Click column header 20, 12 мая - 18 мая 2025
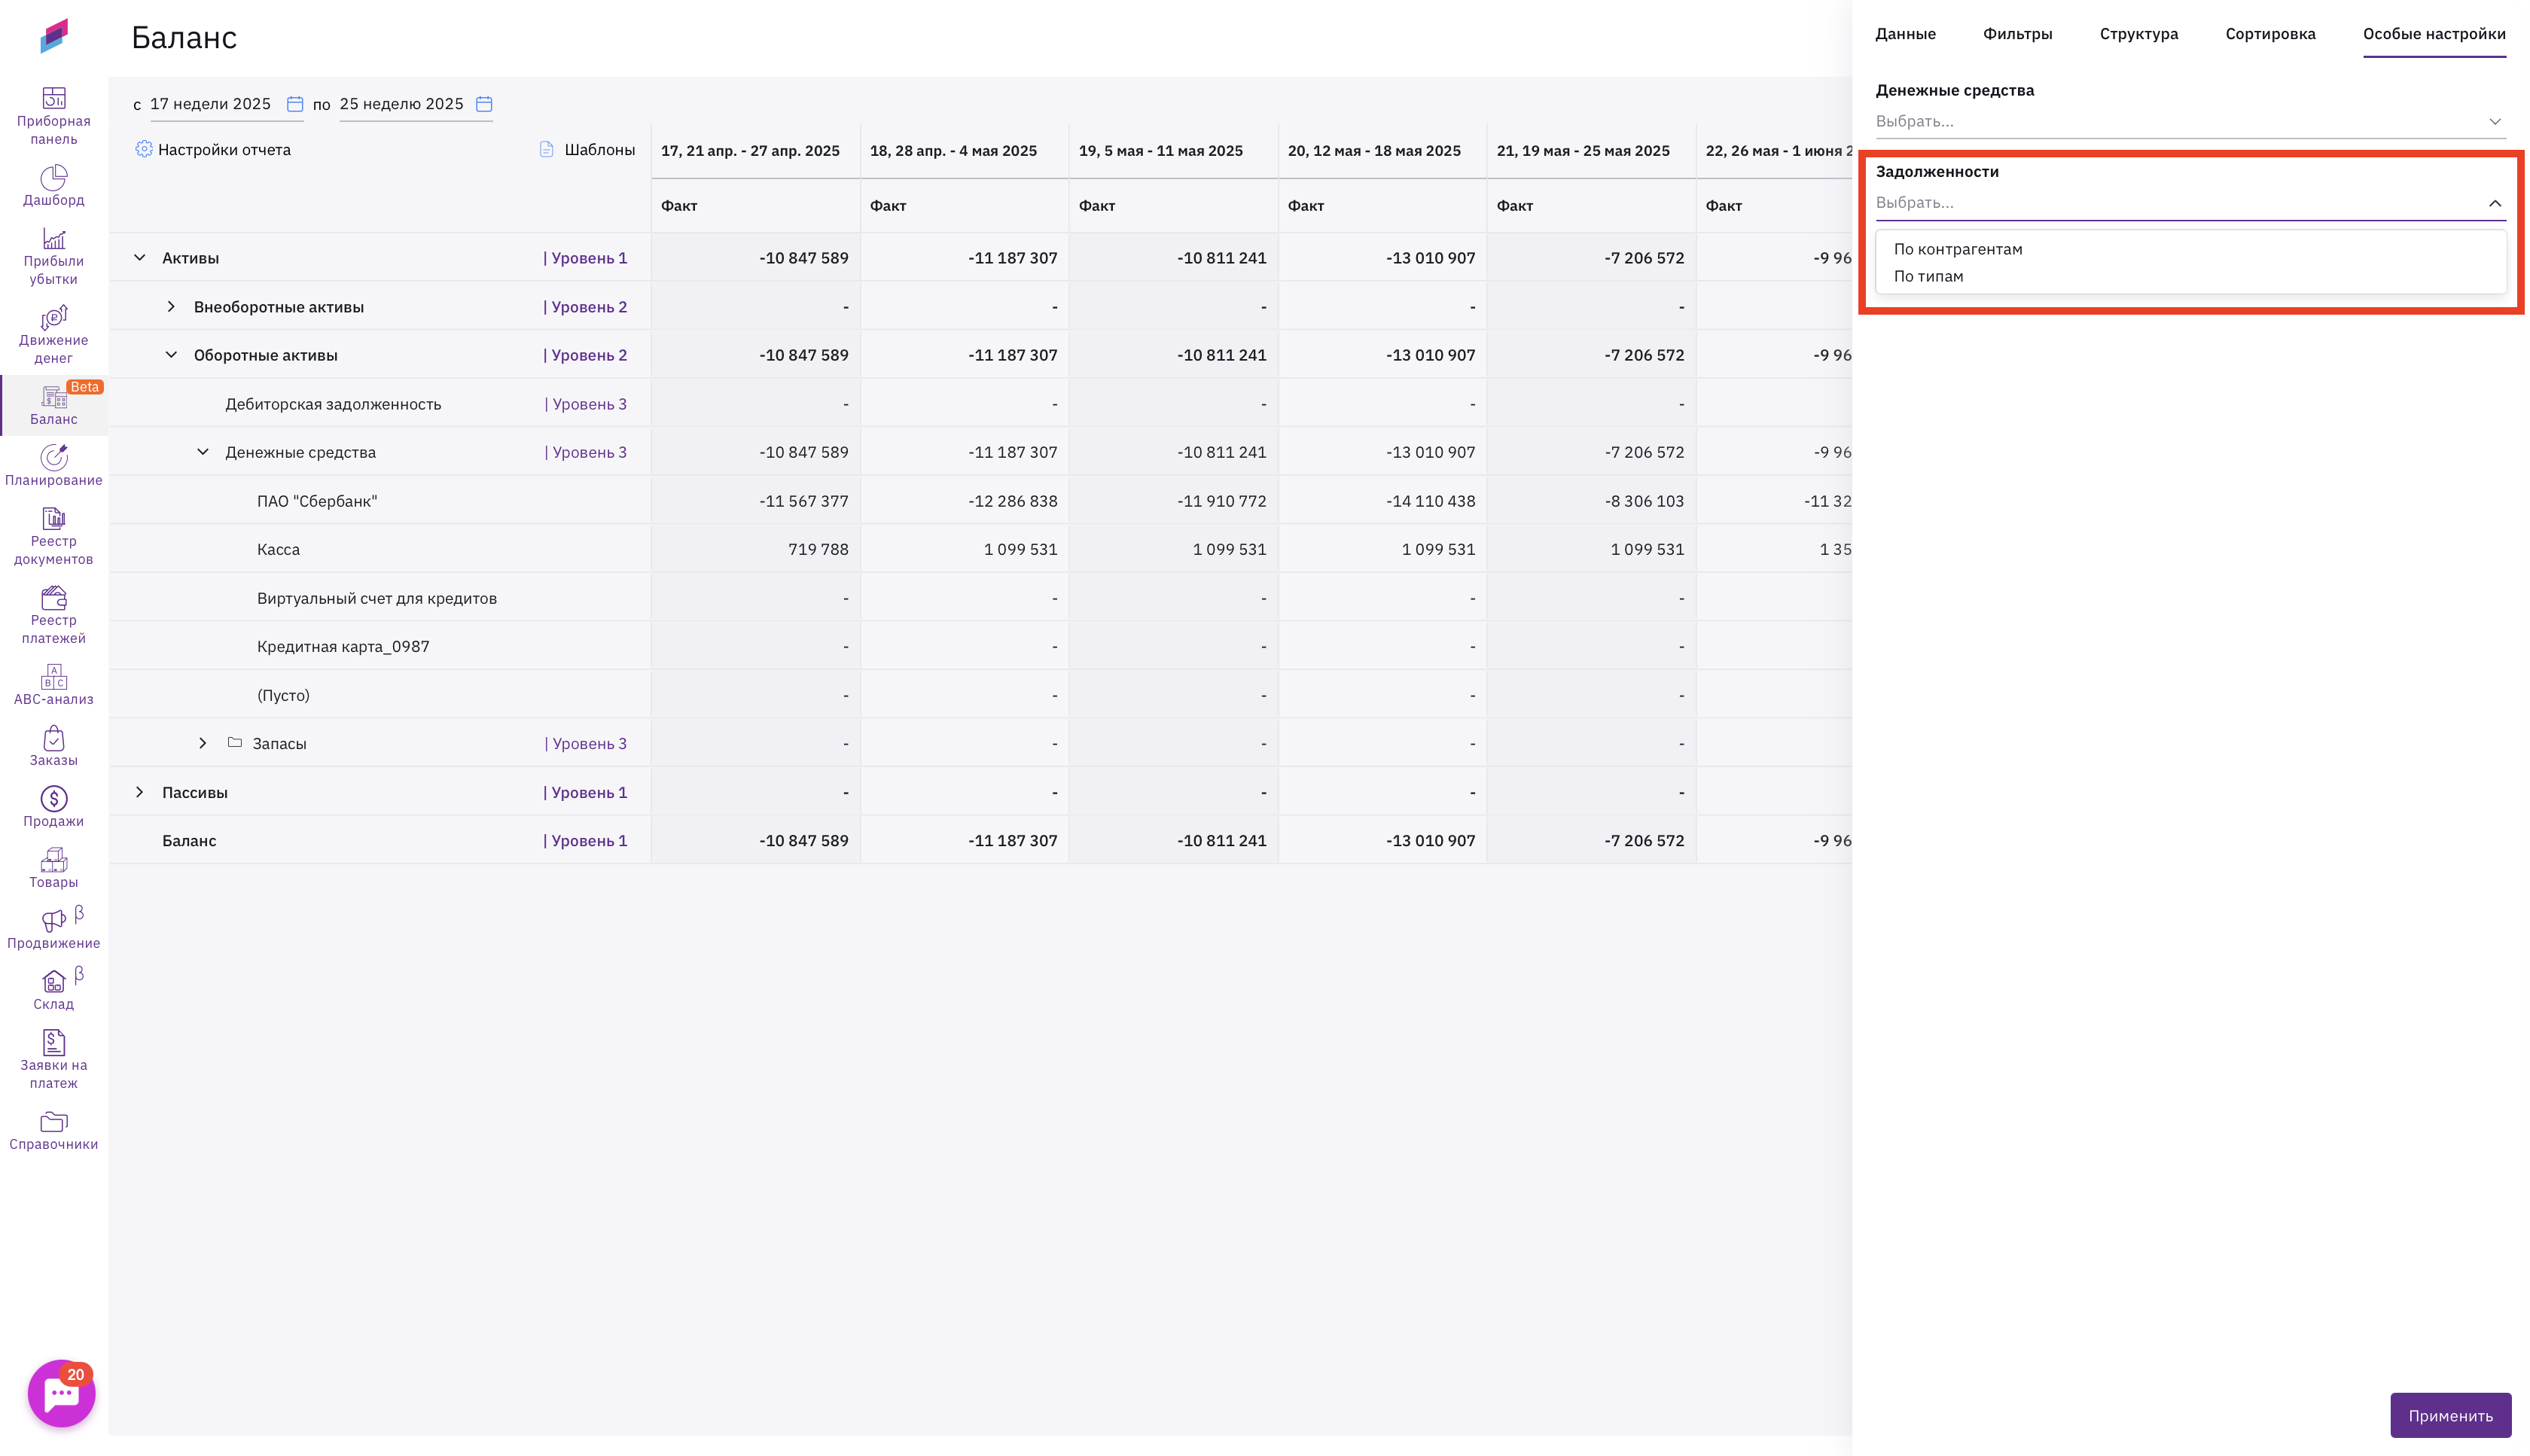Screen dimensions: 2530x1456 tap(1374, 151)
